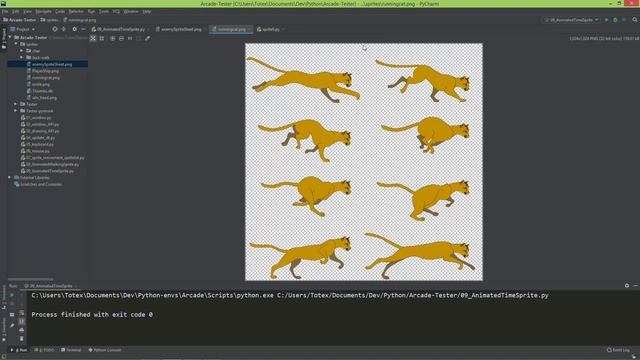Clear all Run console output
Image resolution: width=640 pixels, height=360 pixels.
tap(22, 338)
